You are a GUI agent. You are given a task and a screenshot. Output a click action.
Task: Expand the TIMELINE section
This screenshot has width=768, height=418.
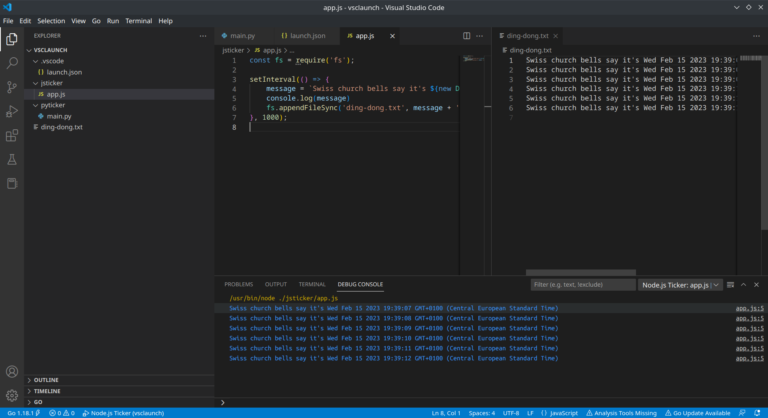tap(119, 391)
